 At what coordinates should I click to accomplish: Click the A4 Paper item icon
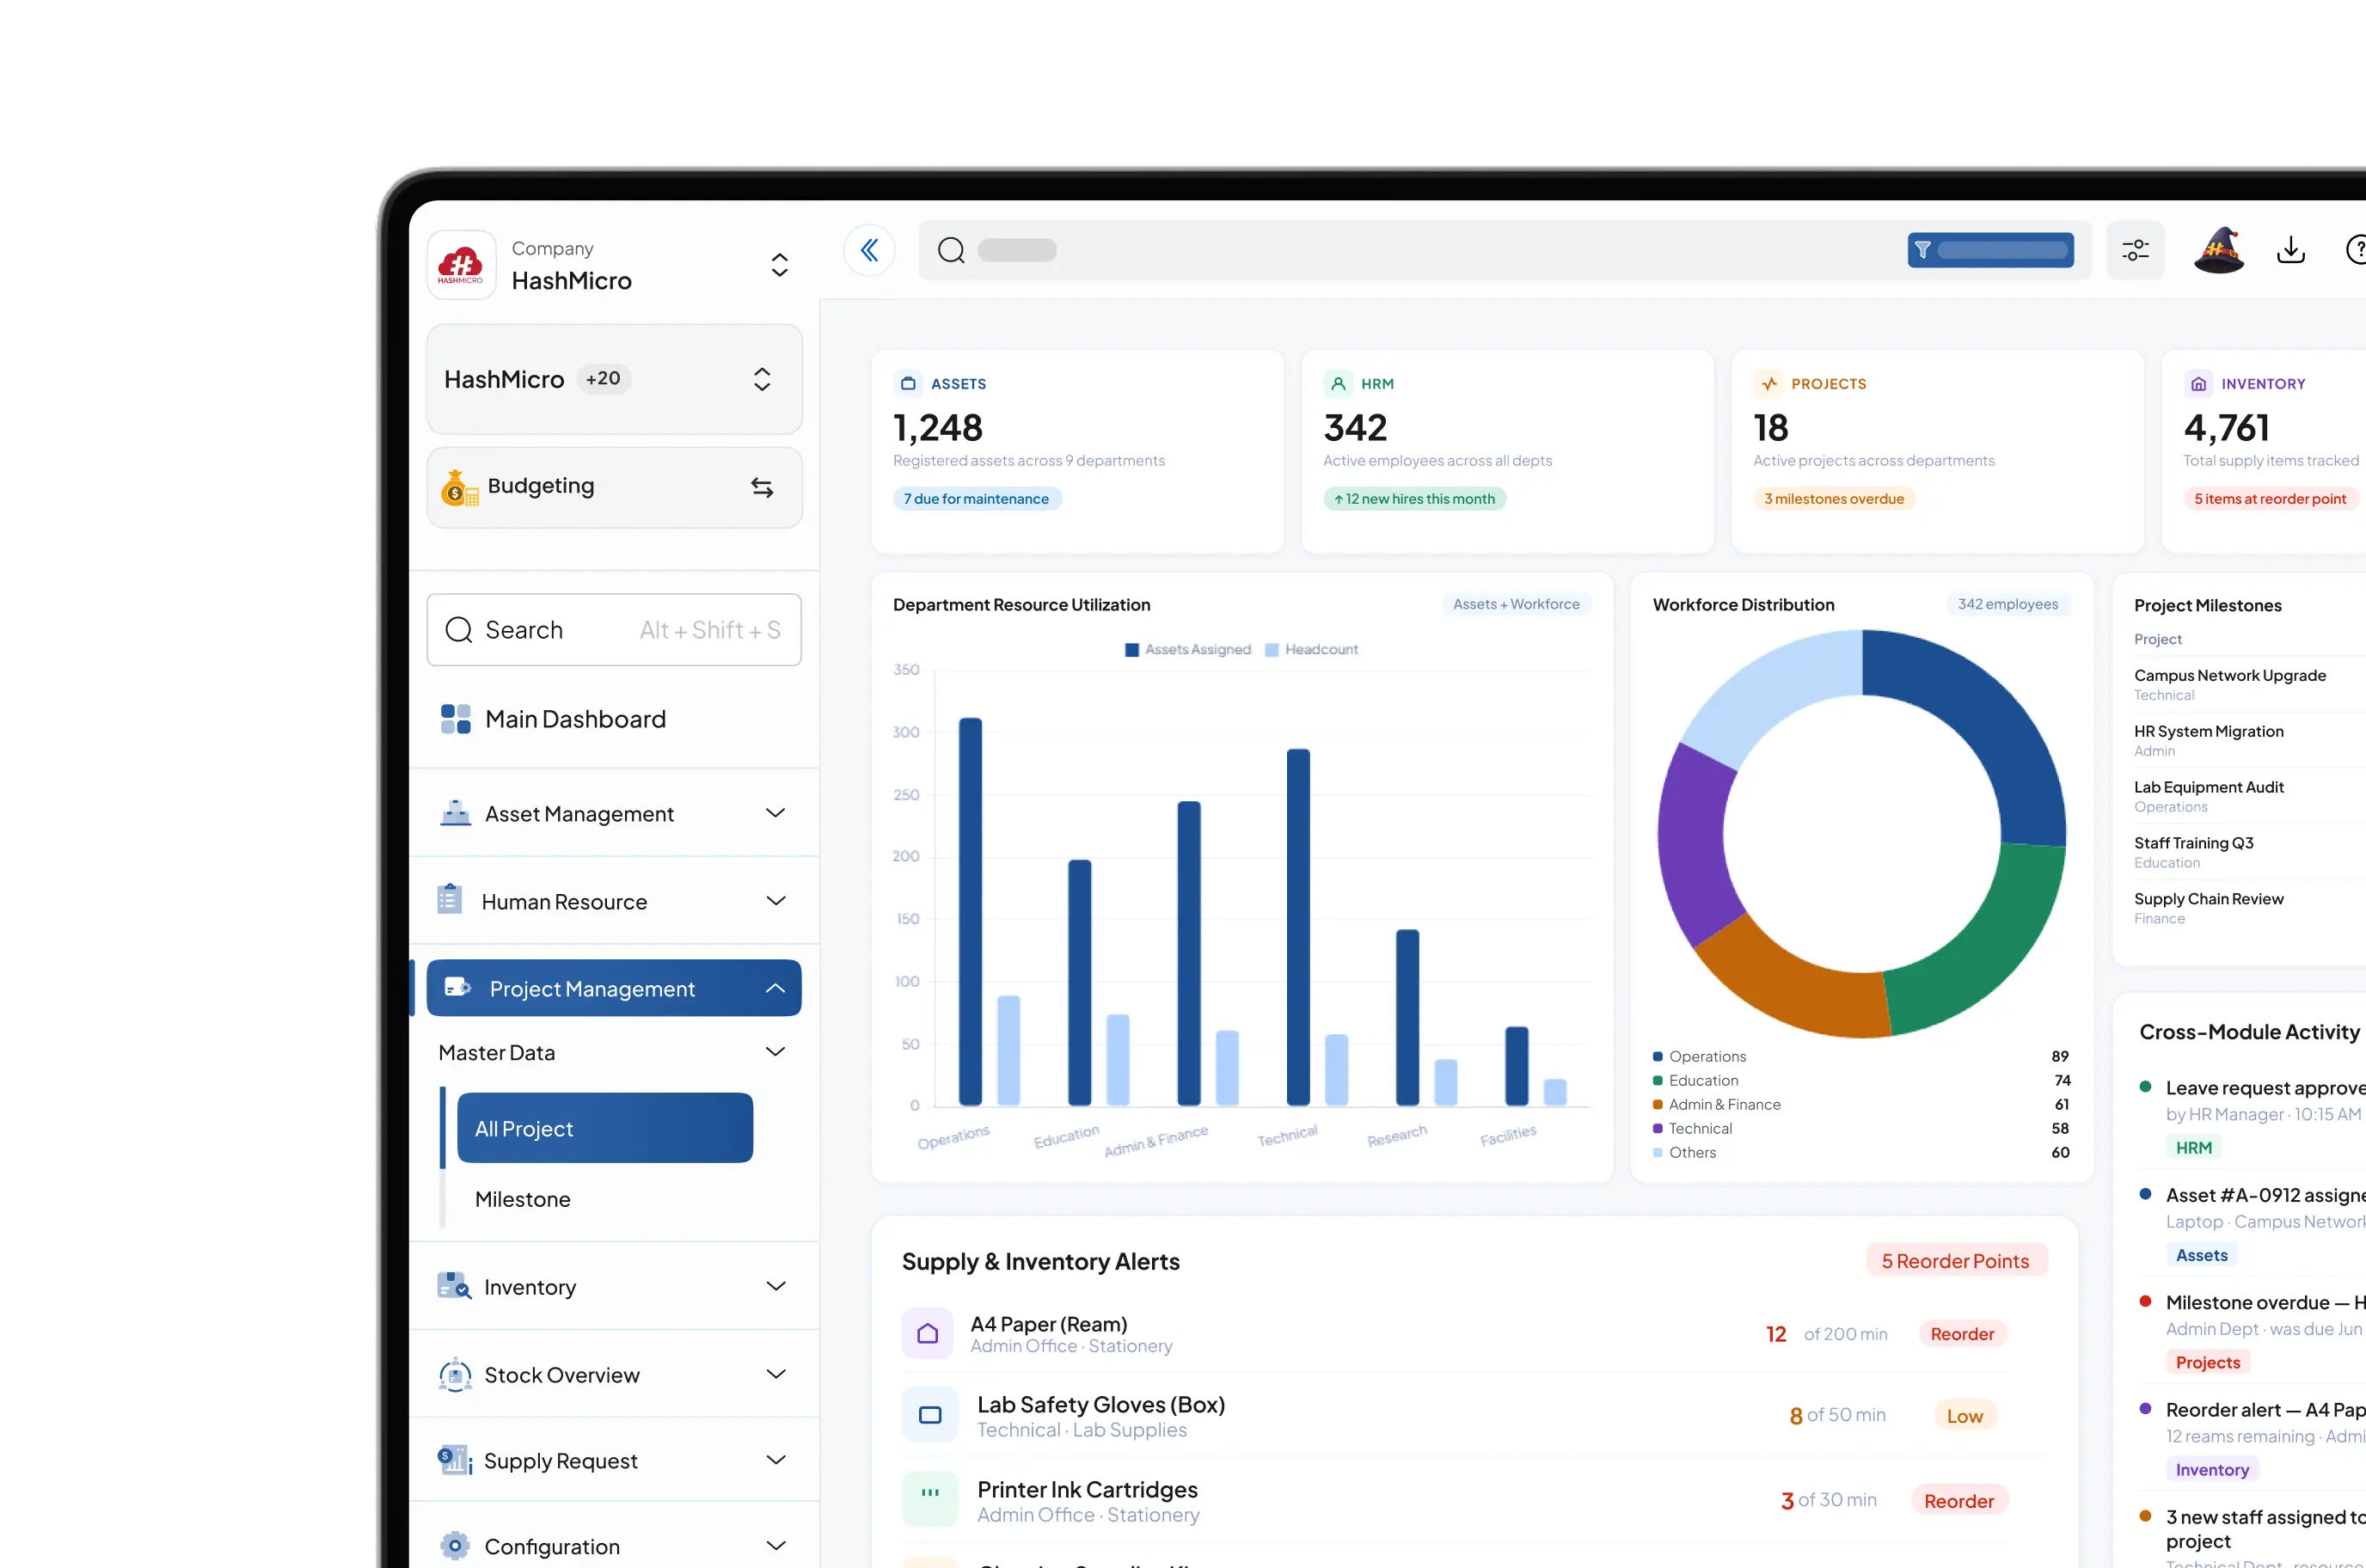point(927,1333)
